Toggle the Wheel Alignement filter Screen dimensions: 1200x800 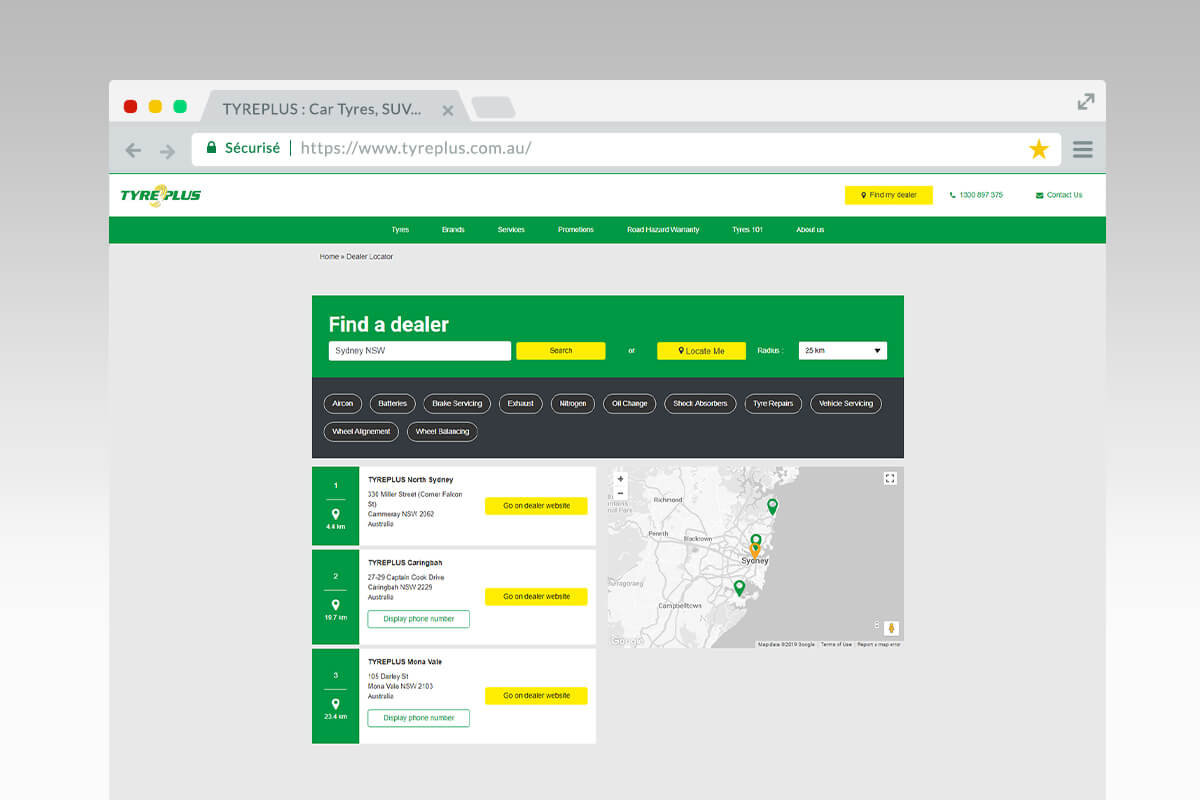tap(362, 432)
